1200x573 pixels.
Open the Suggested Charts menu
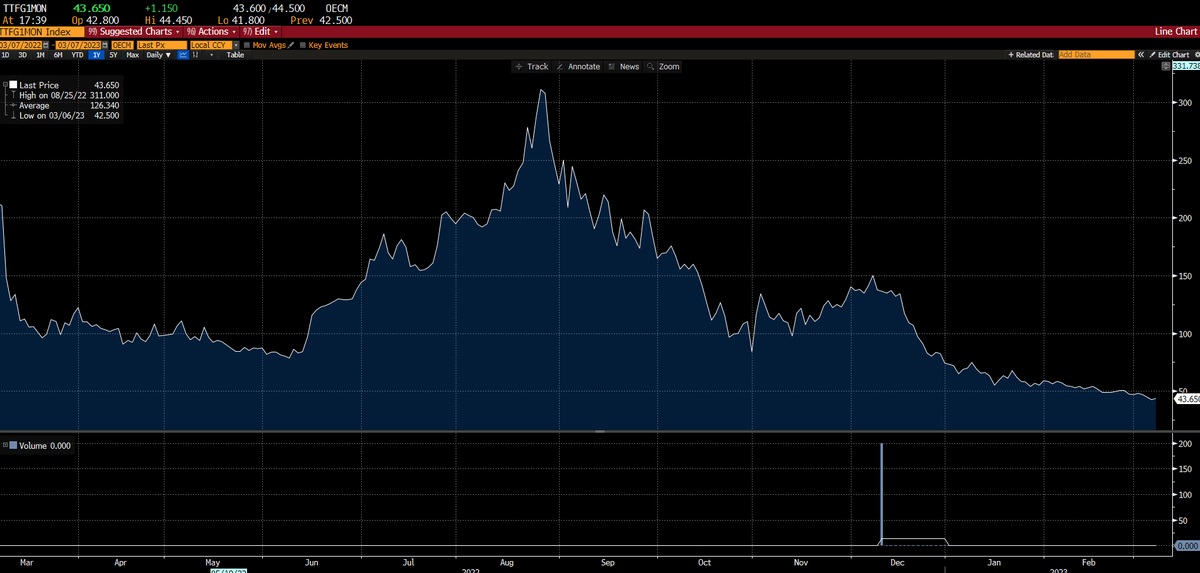(x=135, y=32)
